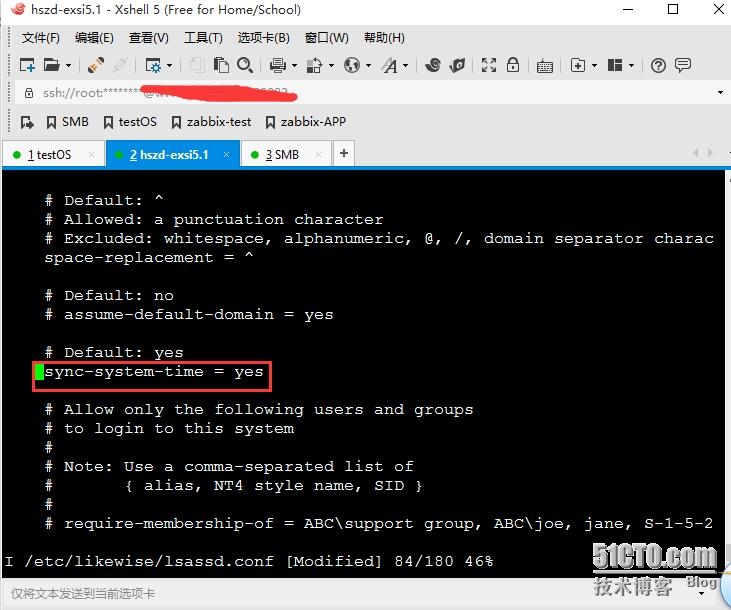Click the '# Allowed: a punctuation character' line
This screenshot has width=731, height=610.
[214, 220]
